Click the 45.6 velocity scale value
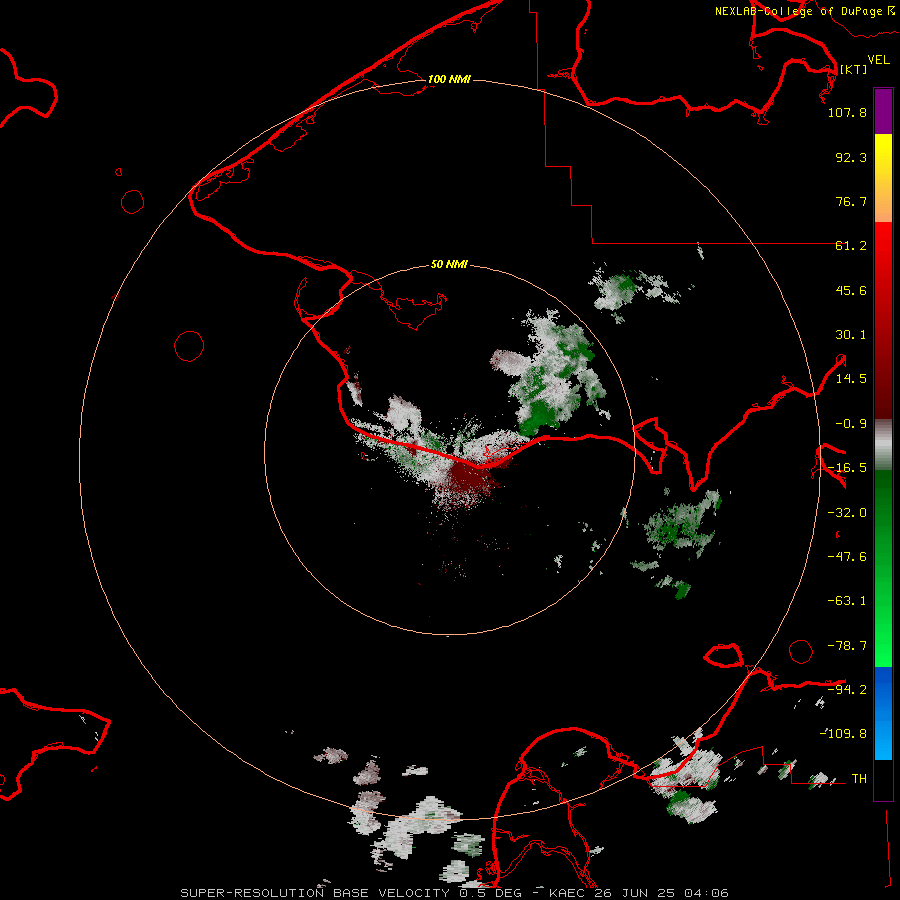Image resolution: width=900 pixels, height=900 pixels. click(851, 290)
